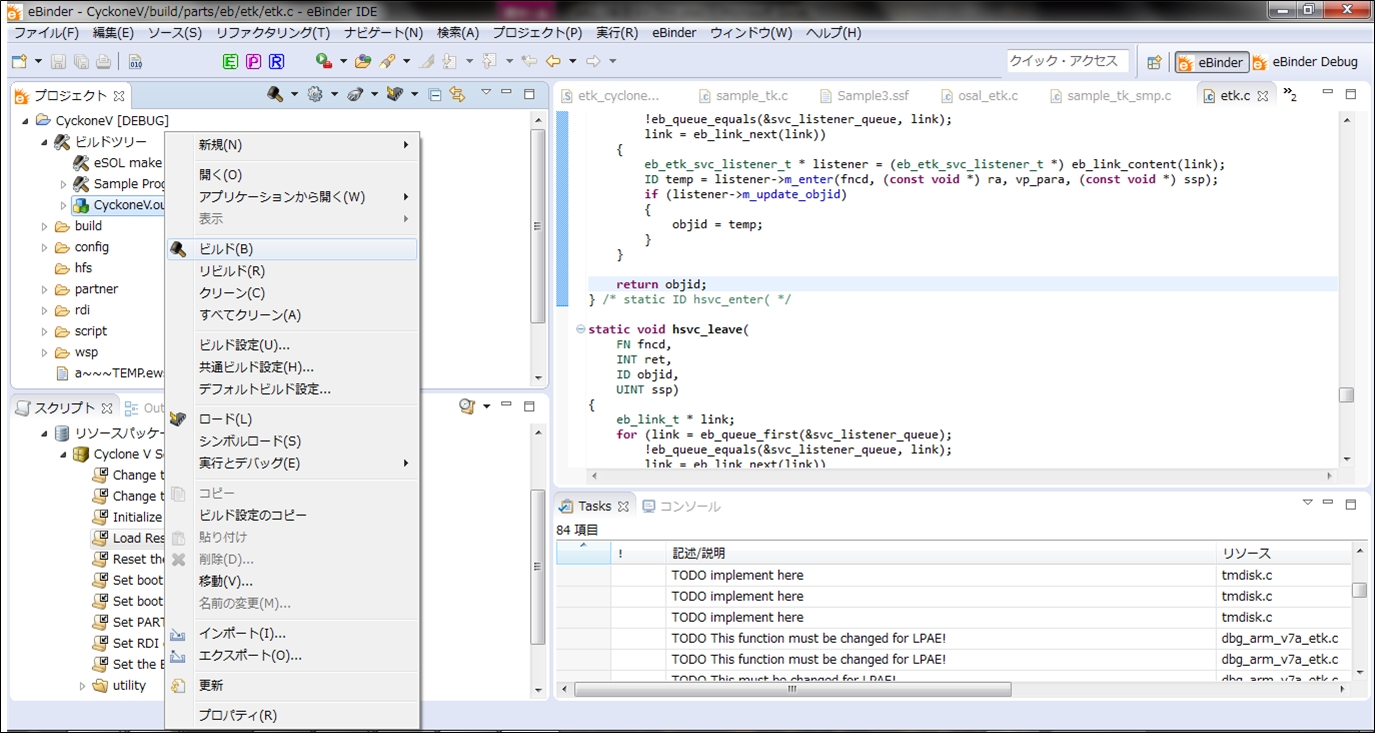The width and height of the screenshot is (1375, 733).
Task: Click the クイック・アクセス search field
Action: (x=1064, y=61)
